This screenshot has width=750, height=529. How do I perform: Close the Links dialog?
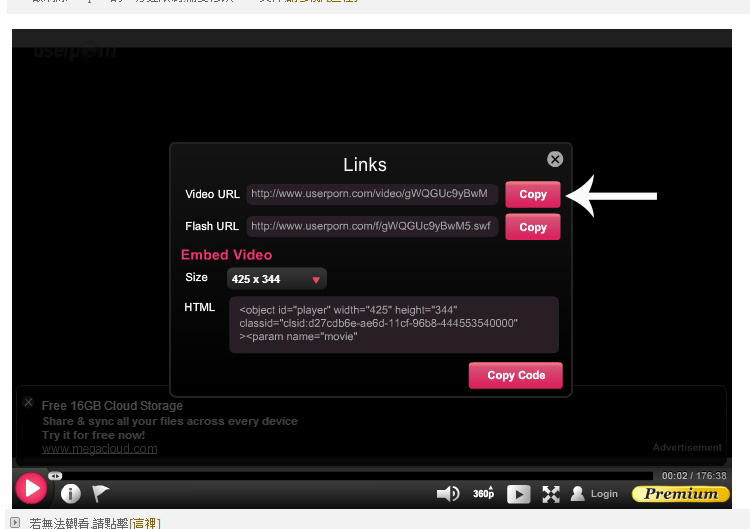coord(555,159)
